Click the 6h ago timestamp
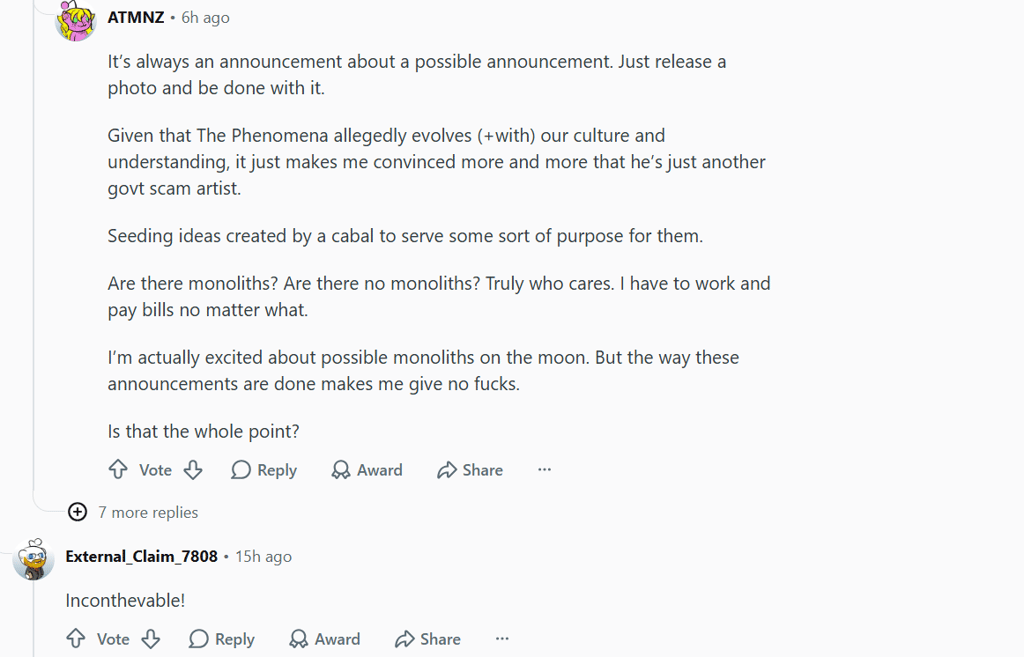The image size is (1024, 657). (x=205, y=18)
